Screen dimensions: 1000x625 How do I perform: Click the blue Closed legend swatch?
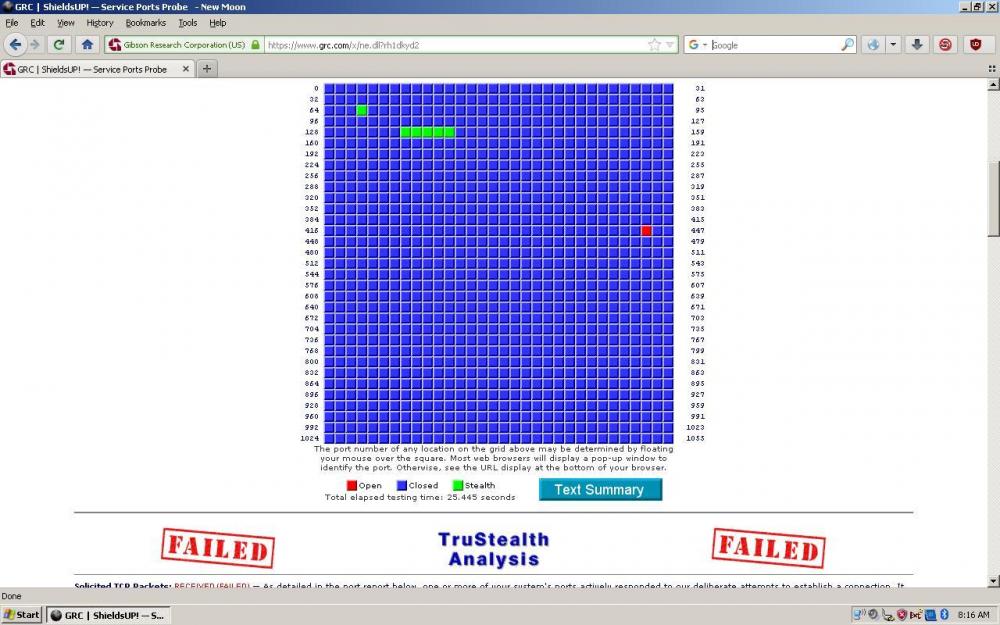402,485
